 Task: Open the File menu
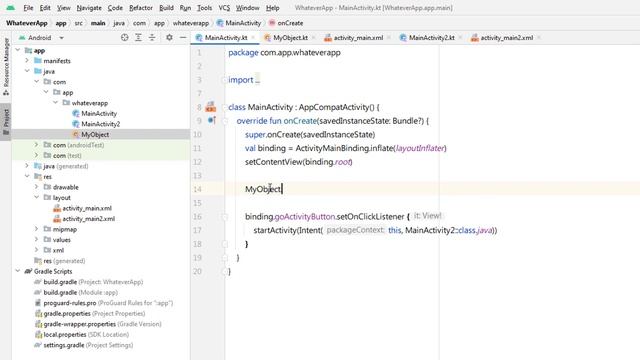(28, 8)
